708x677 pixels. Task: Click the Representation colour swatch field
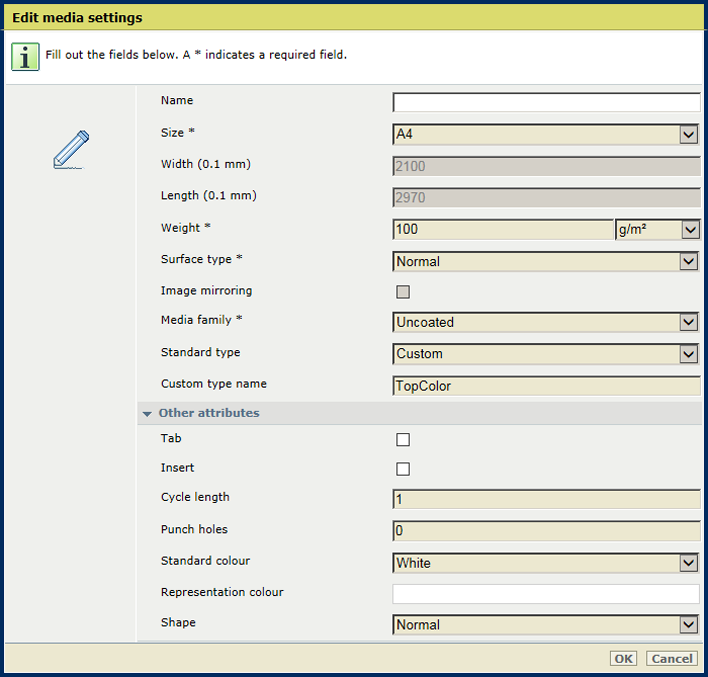(546, 594)
